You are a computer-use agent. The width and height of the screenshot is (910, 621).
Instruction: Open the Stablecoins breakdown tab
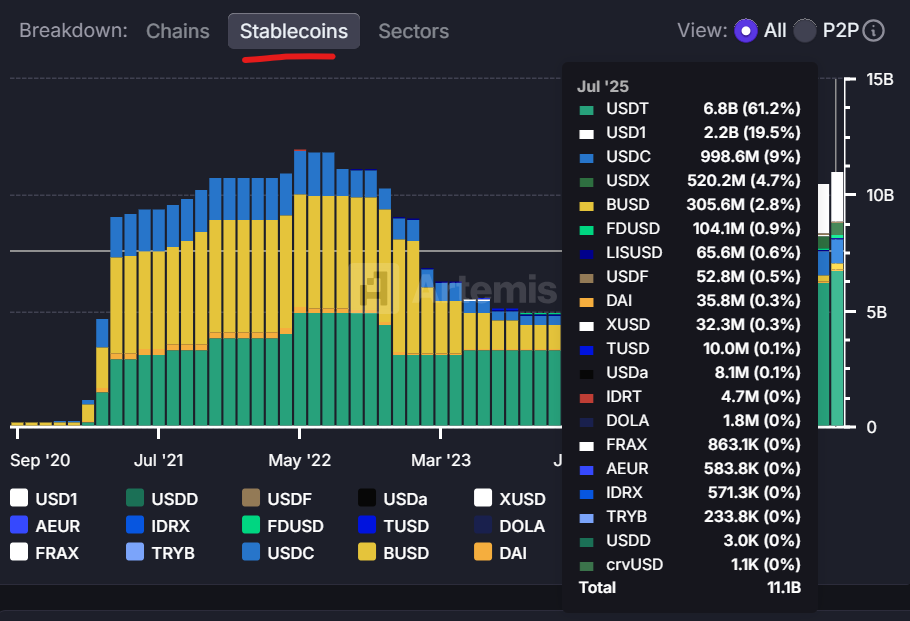pos(294,31)
